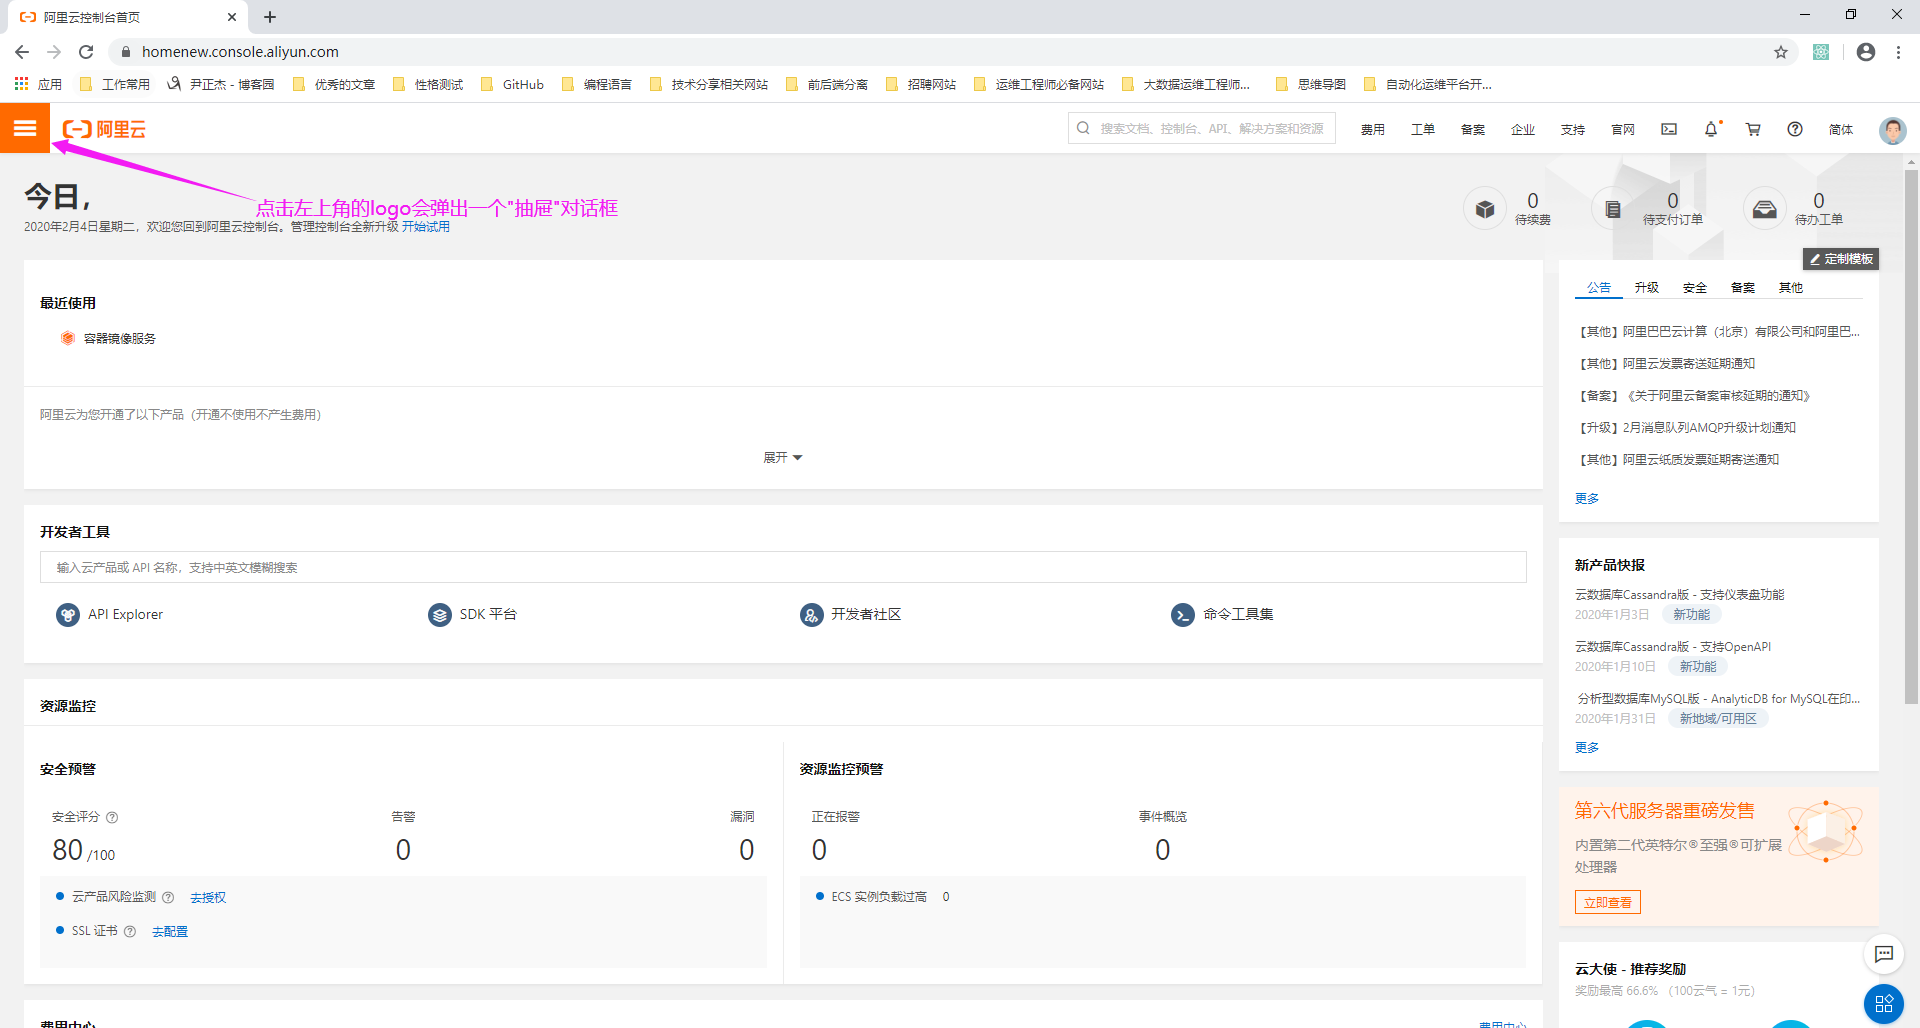Click the 容器镜像服务 product icon
The image size is (1920, 1028).
pos(68,338)
